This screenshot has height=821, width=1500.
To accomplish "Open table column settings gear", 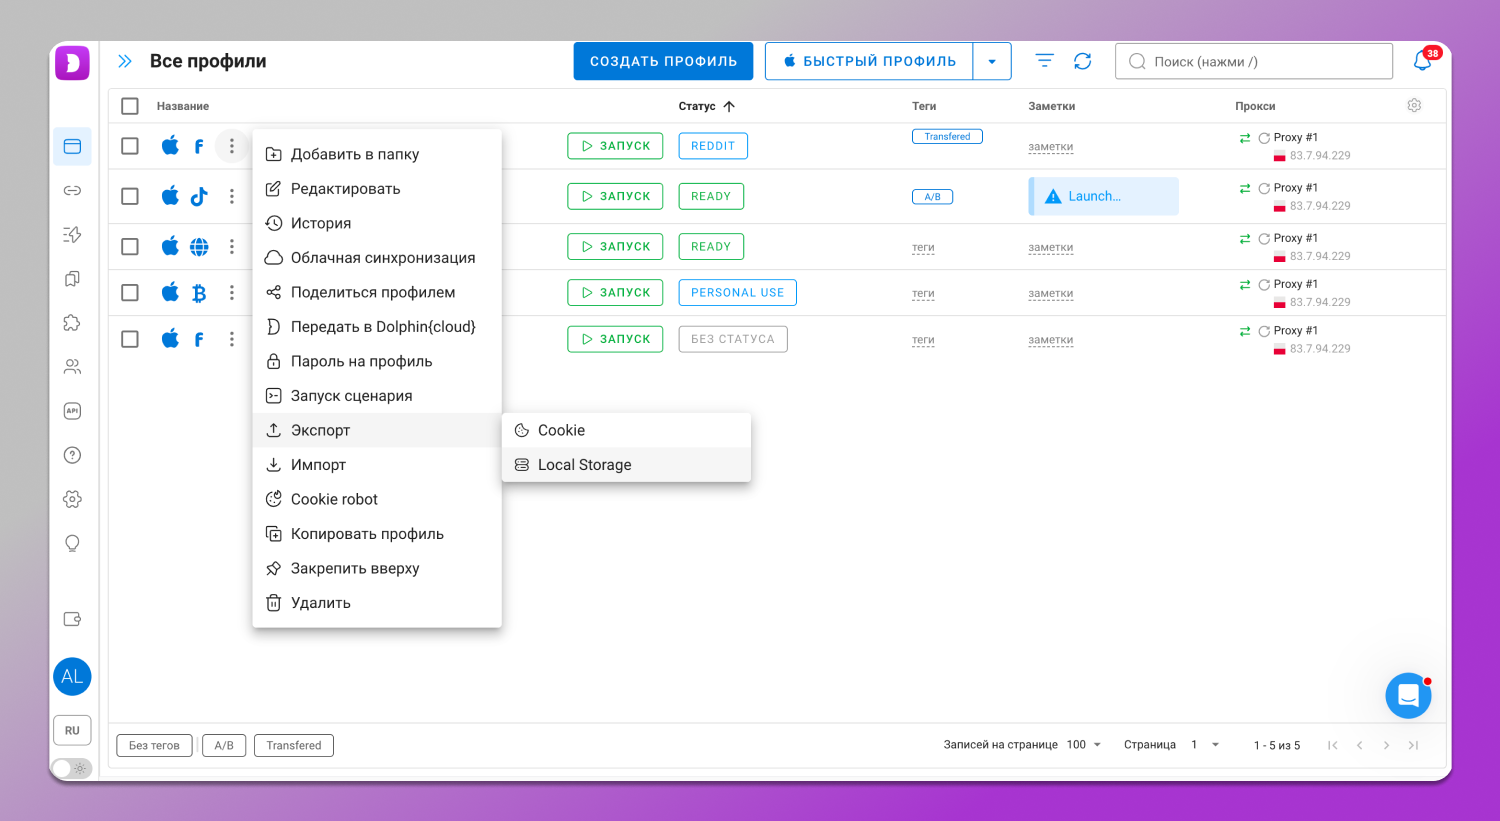I will [1414, 106].
